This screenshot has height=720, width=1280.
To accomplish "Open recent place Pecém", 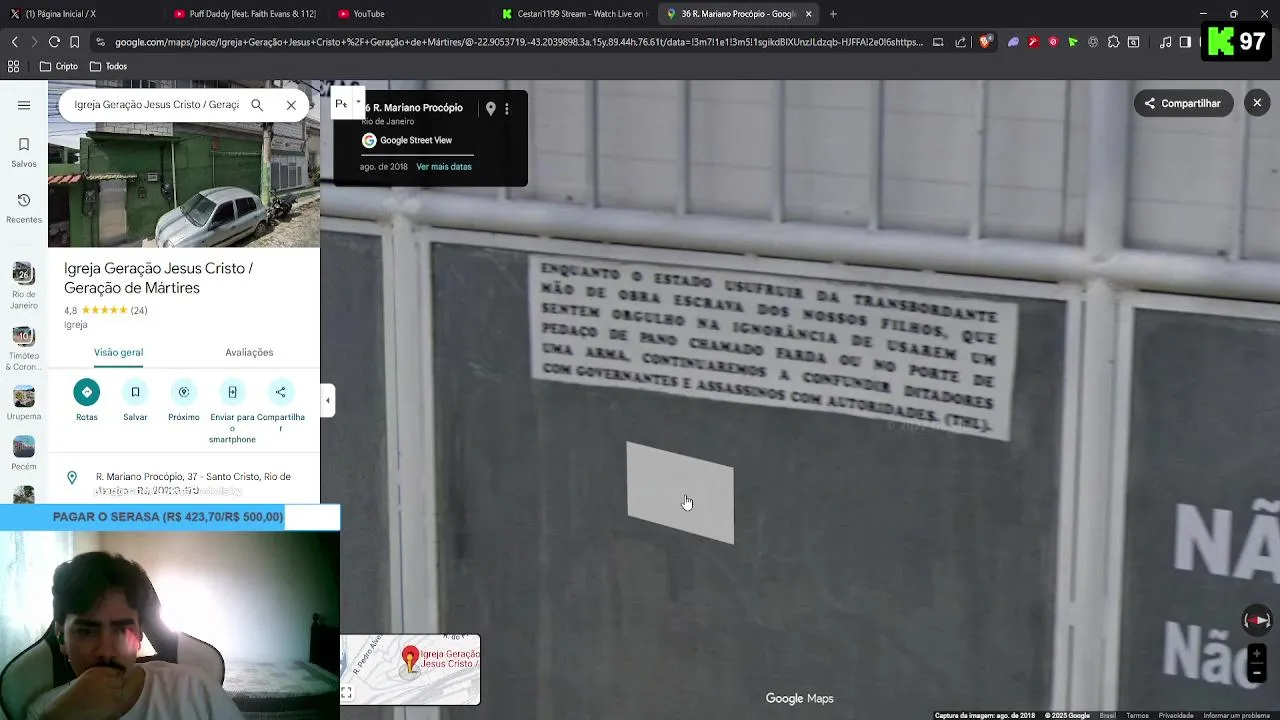I will (24, 453).
